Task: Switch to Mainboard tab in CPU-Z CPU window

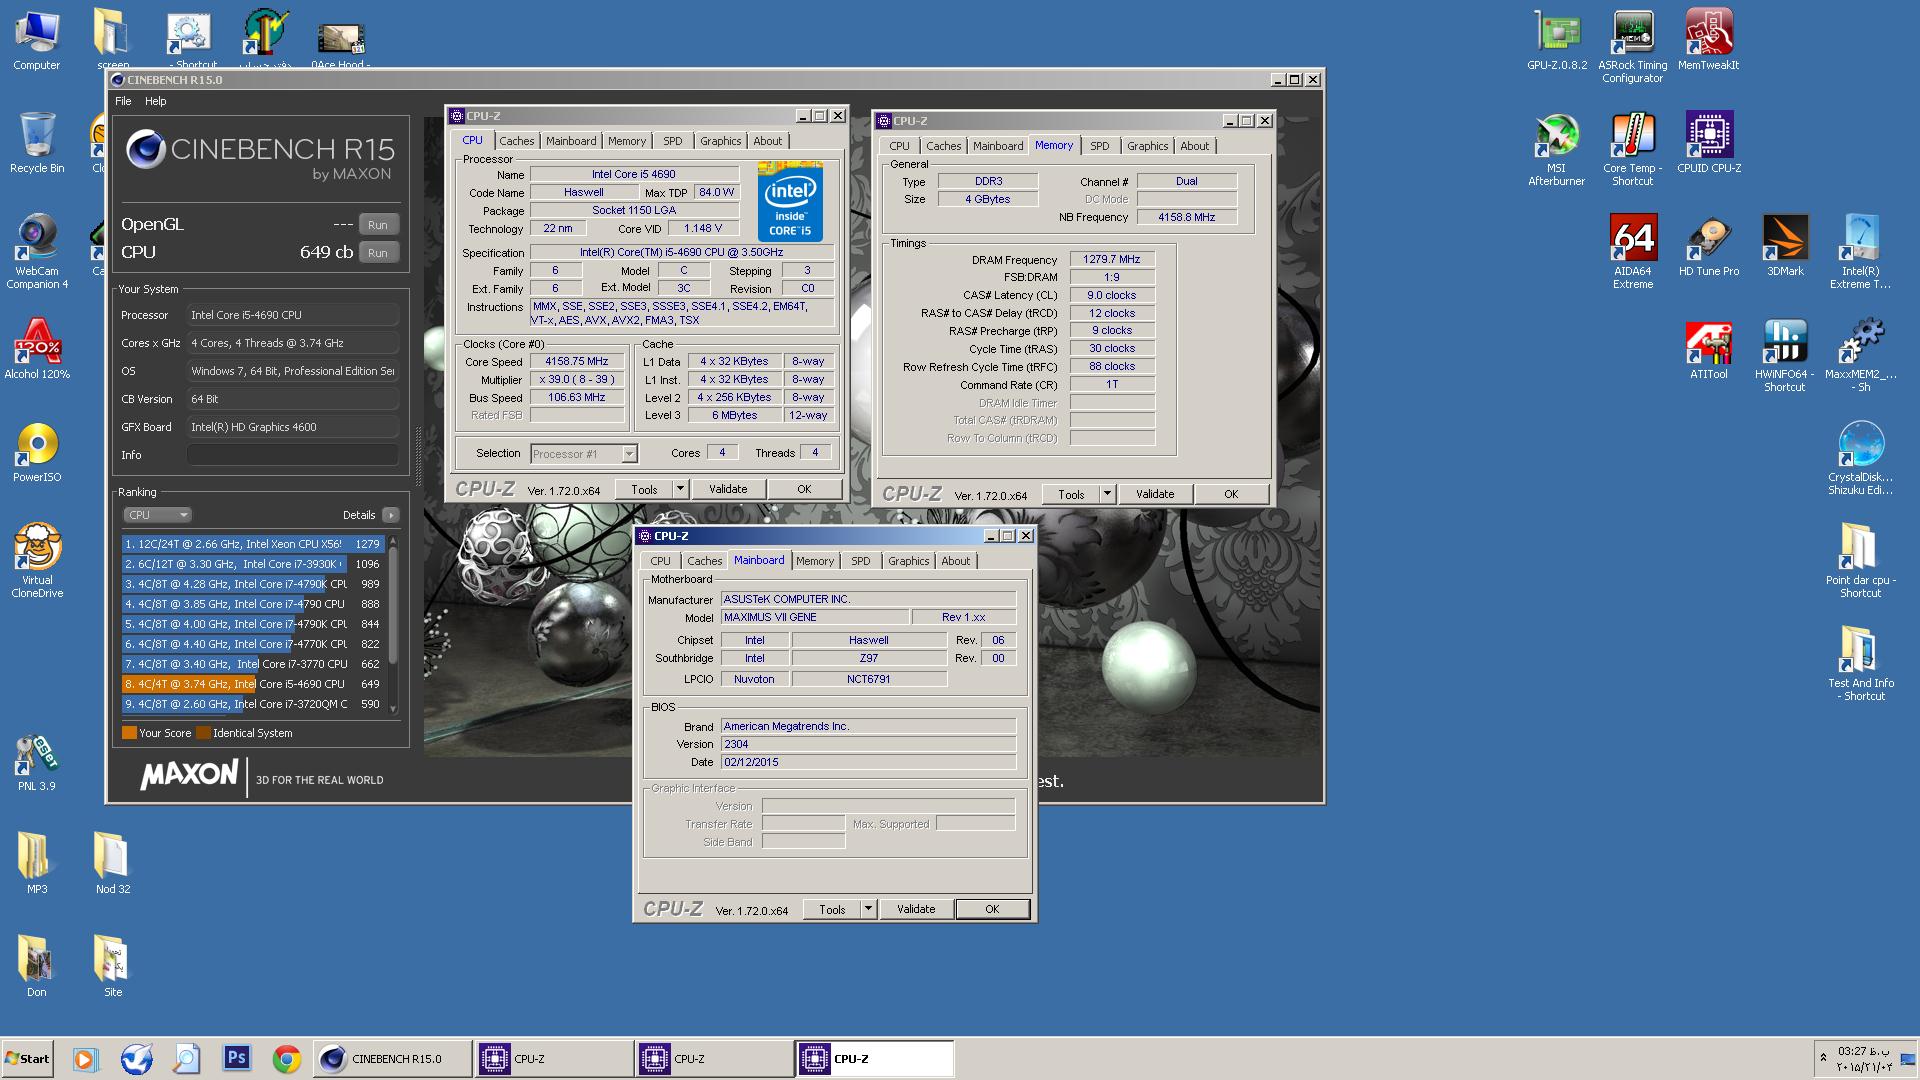Action: pyautogui.click(x=571, y=141)
